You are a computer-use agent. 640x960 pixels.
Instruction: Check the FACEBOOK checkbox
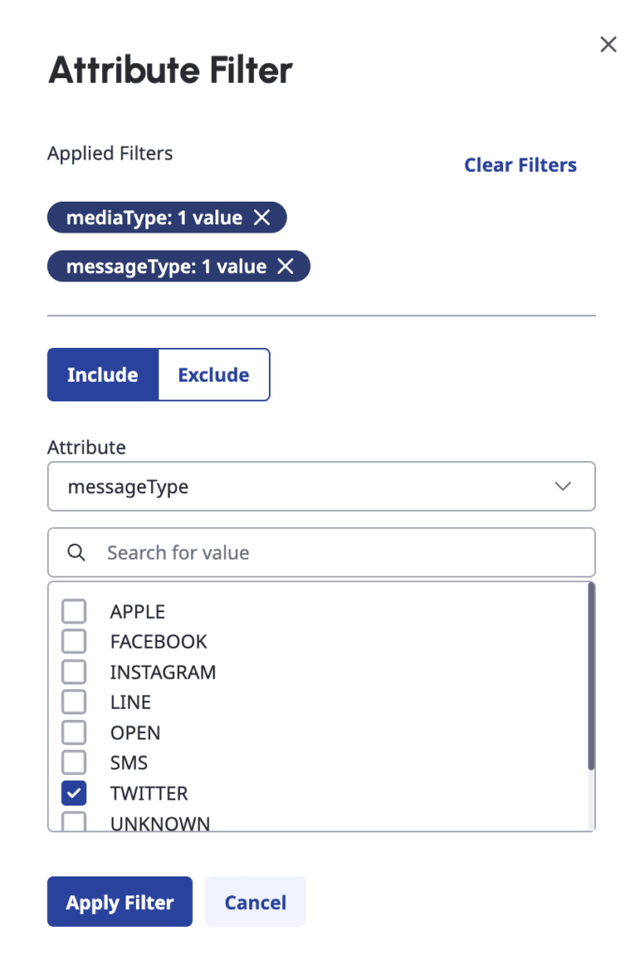[74, 641]
